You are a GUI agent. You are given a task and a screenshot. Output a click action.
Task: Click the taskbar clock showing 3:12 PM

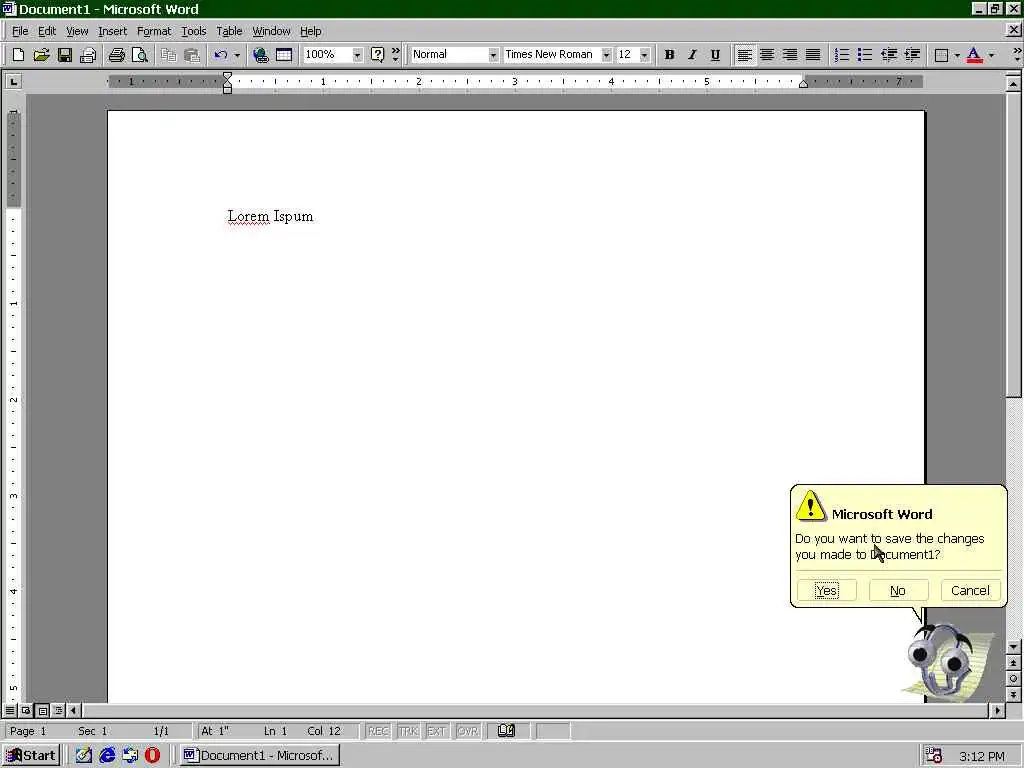(982, 756)
